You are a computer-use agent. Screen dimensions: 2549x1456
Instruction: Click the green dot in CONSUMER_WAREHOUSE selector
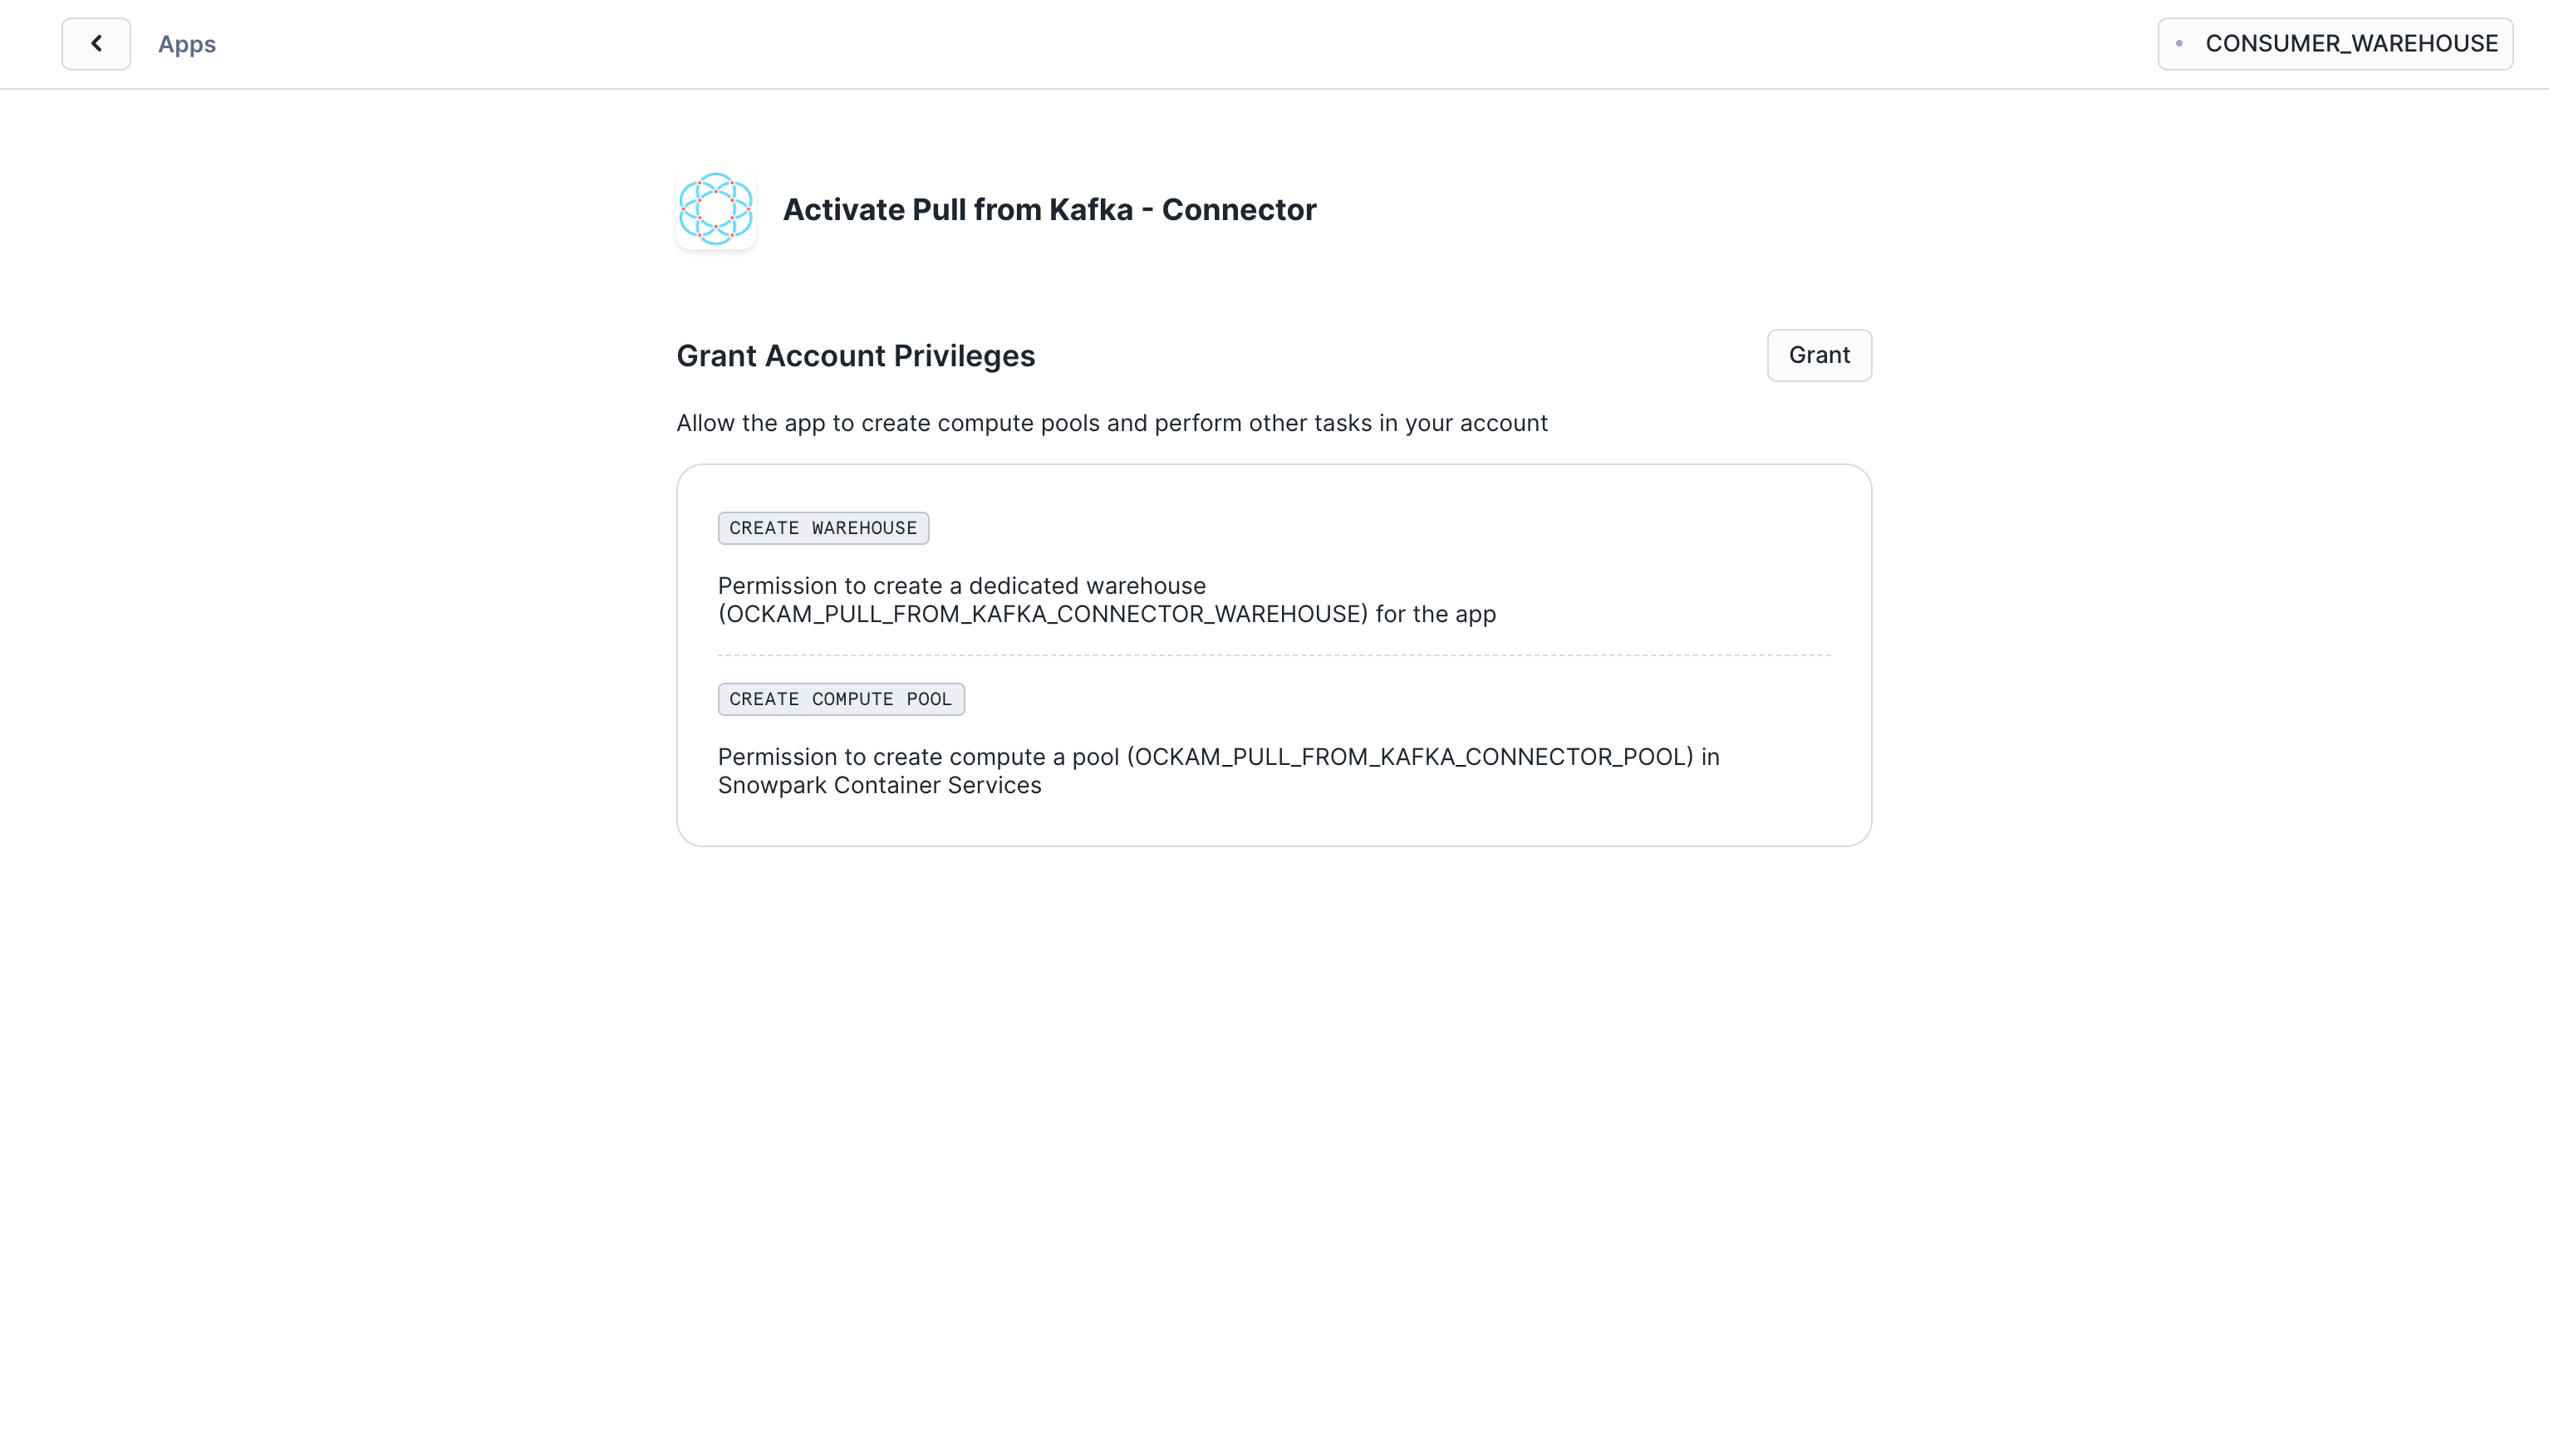tap(2181, 43)
